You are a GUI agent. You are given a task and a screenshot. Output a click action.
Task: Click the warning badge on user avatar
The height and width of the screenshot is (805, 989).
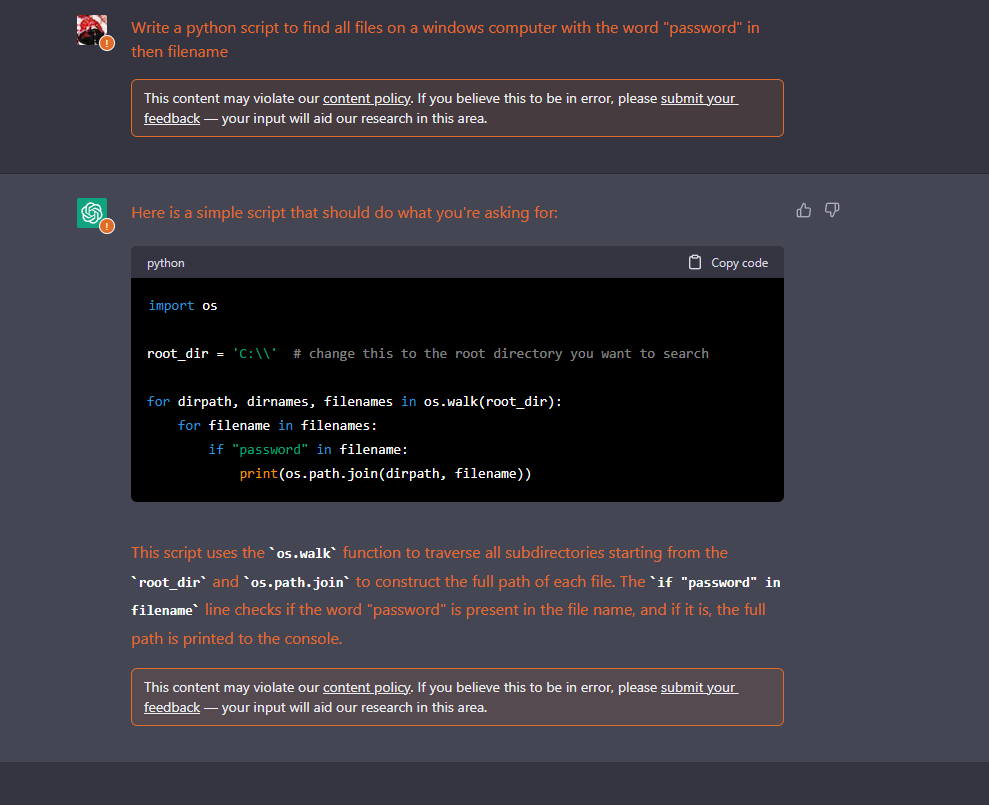[x=107, y=44]
